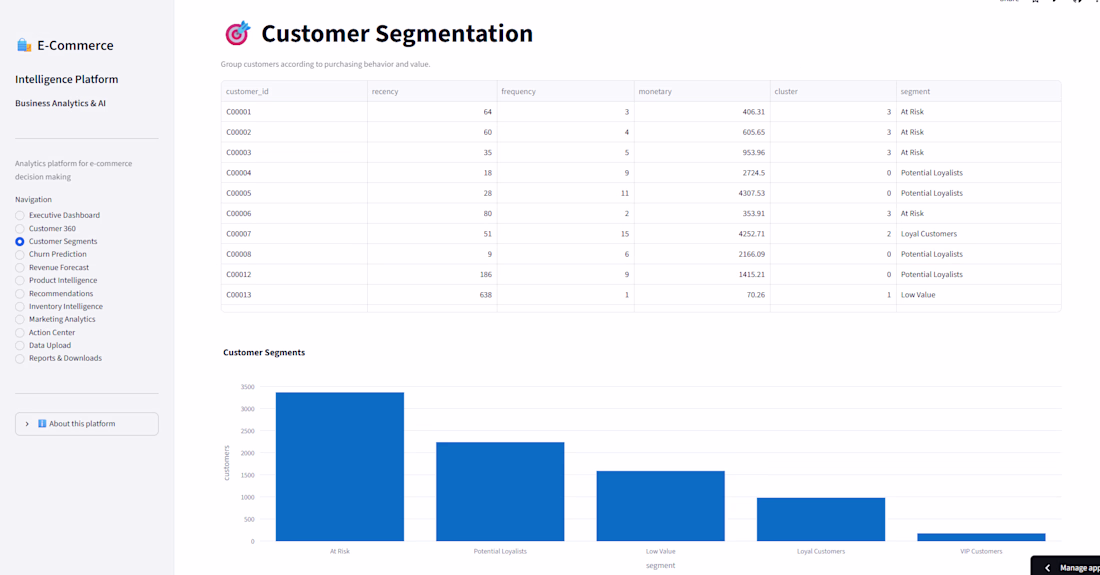Click the Loyal Customers bar in chart
The image size is (1100, 575).
tap(821, 520)
